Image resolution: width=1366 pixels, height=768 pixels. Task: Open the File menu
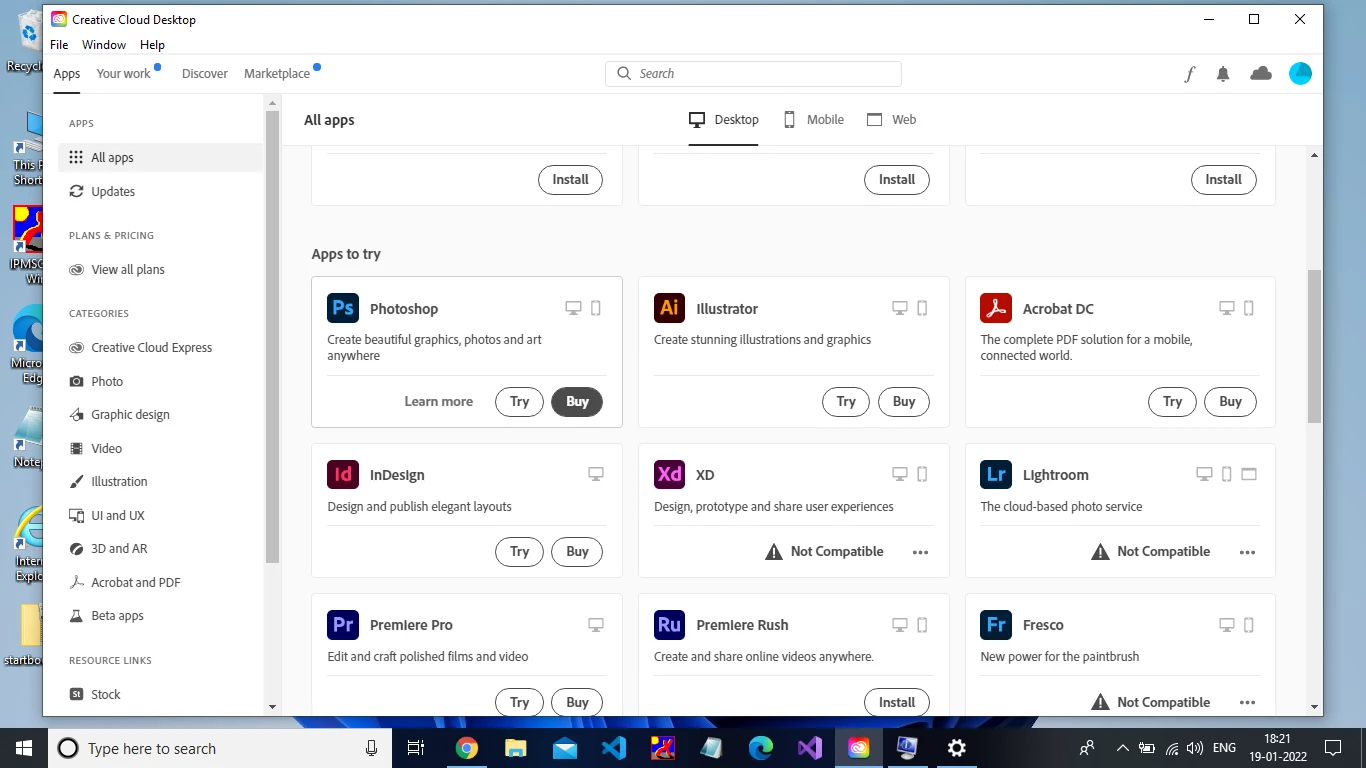[x=59, y=45]
